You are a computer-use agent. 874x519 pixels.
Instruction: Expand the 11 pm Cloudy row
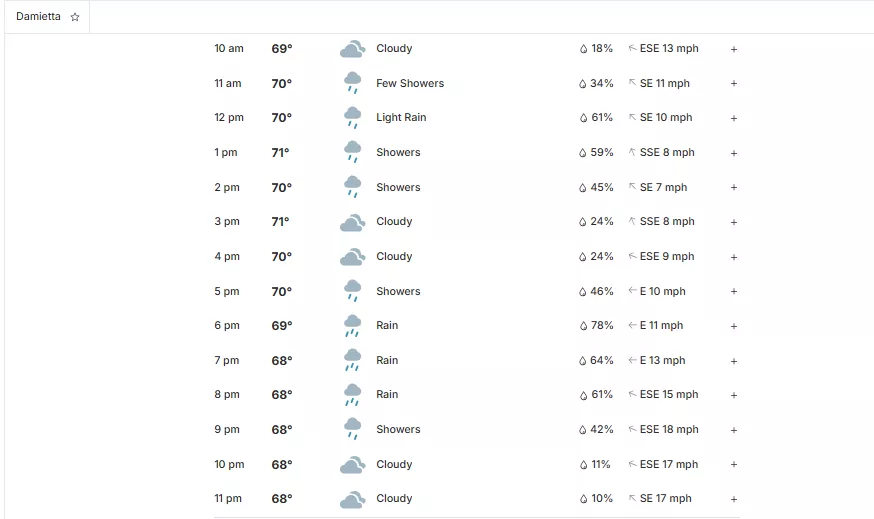(734, 499)
